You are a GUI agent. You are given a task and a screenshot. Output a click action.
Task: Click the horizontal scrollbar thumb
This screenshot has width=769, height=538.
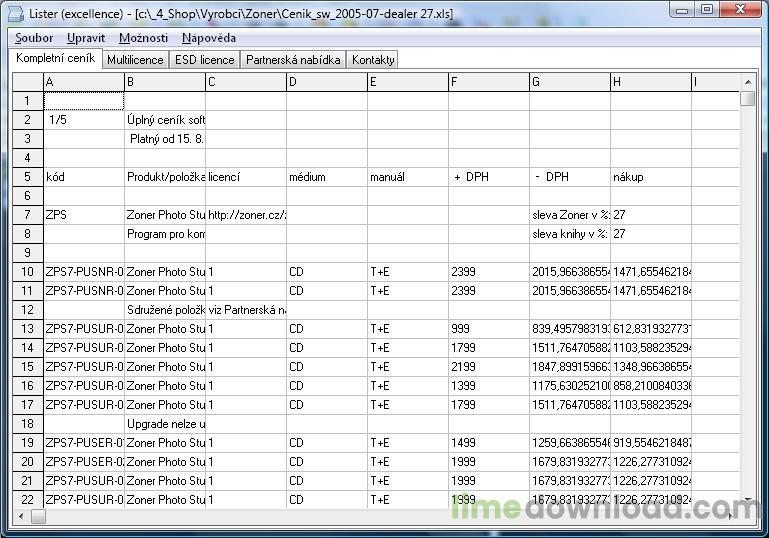click(39, 517)
